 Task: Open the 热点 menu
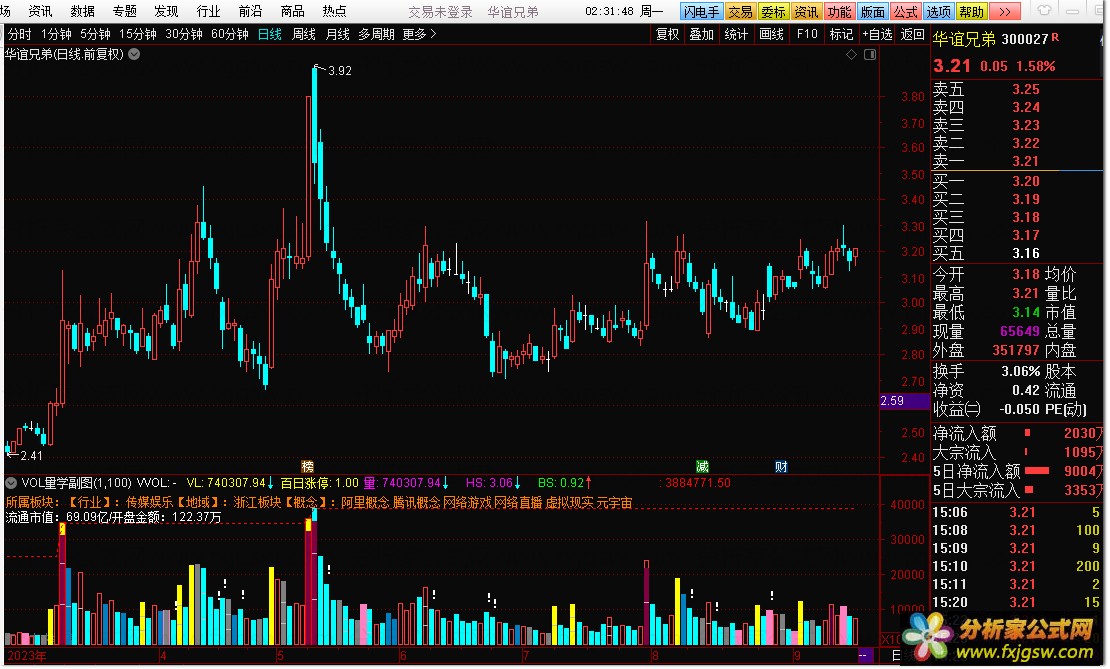coord(334,11)
